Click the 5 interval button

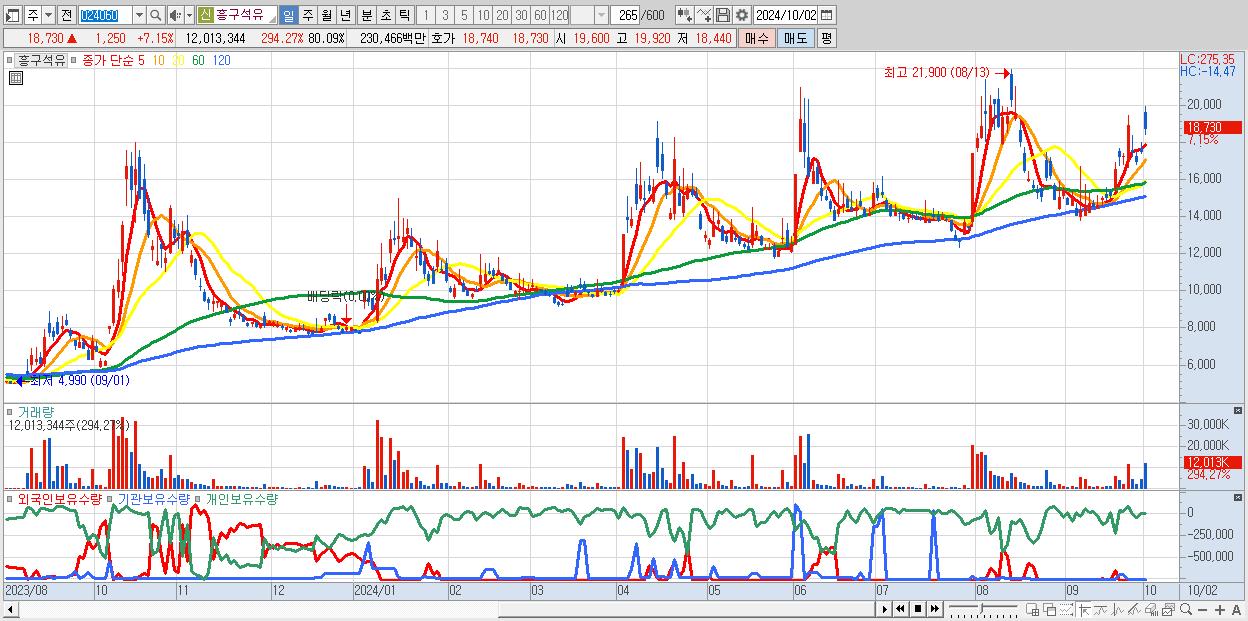point(464,15)
